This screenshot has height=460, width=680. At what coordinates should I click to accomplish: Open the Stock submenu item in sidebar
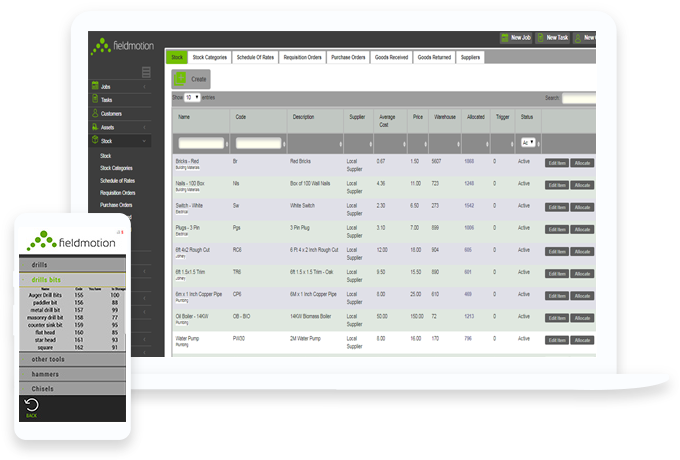105,156
